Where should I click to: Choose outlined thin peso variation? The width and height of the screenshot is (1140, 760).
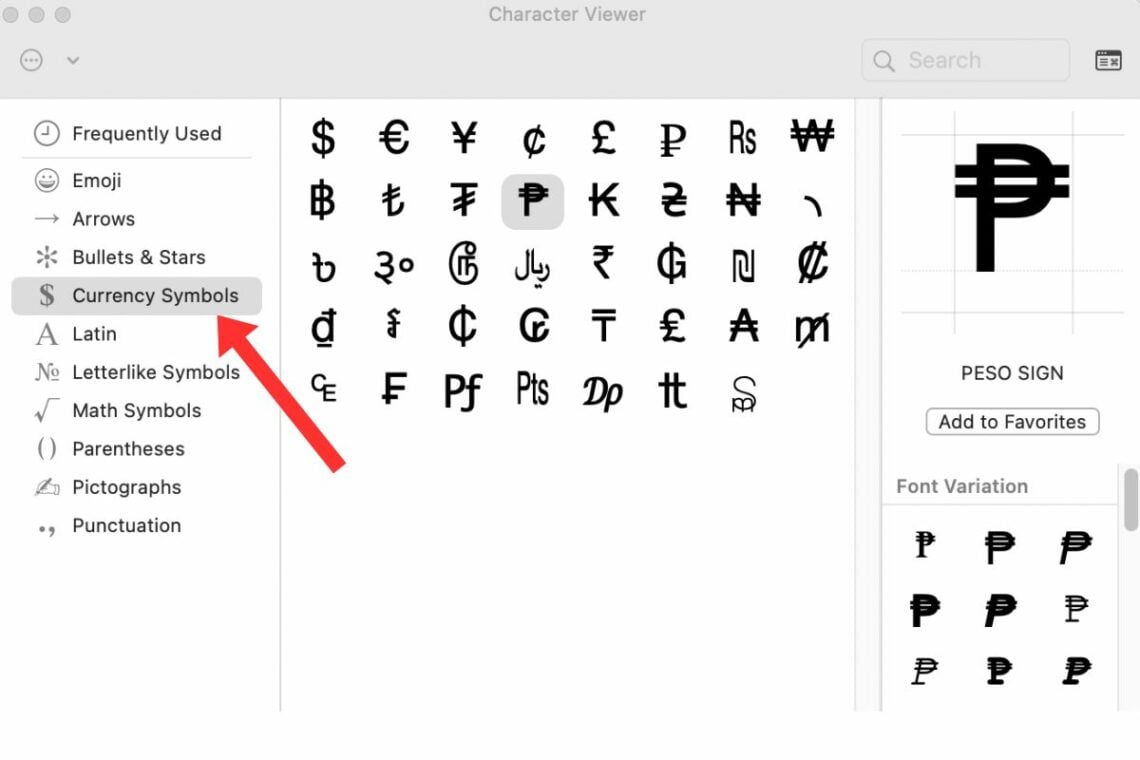pyautogui.click(x=1076, y=608)
